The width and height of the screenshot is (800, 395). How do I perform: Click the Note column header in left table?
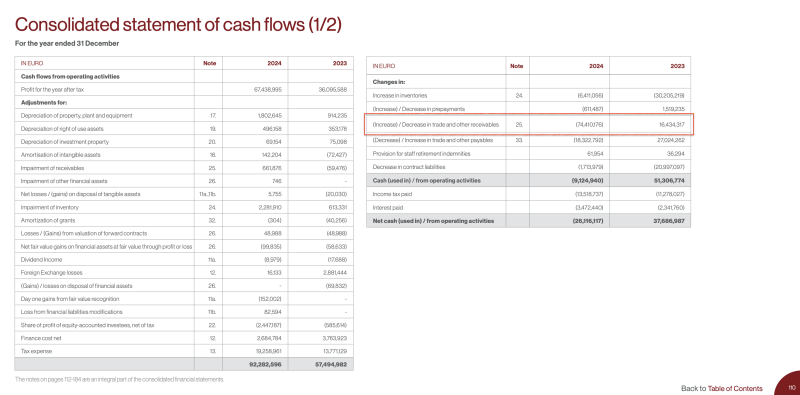coord(210,63)
